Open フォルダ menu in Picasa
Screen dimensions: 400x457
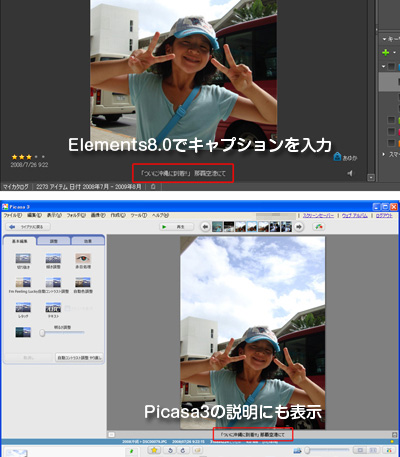point(76,215)
